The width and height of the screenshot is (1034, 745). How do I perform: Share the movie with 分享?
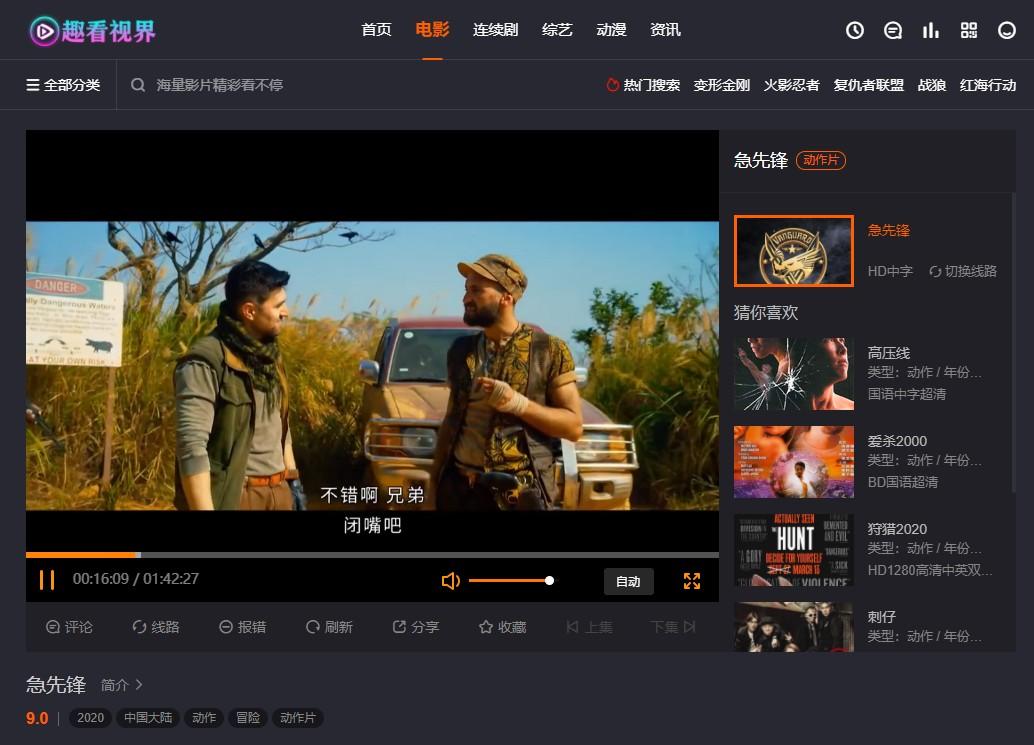point(415,627)
